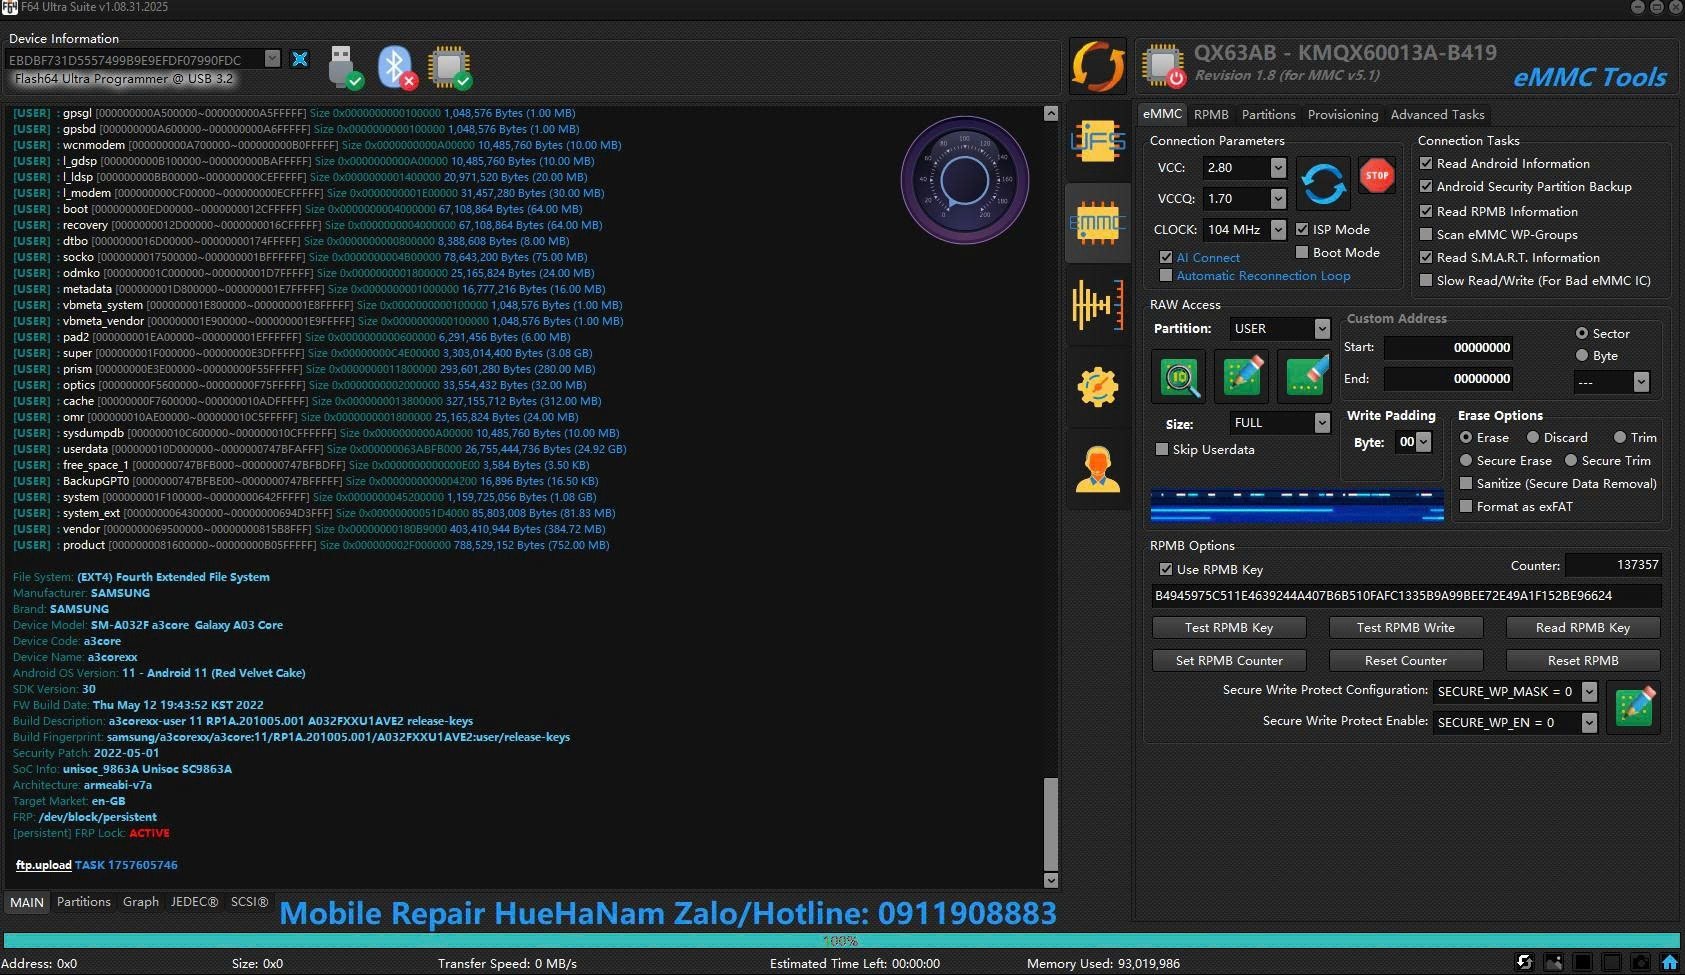Open the signal waveform tool in sidebar
The height and width of the screenshot is (975, 1685).
(x=1098, y=304)
